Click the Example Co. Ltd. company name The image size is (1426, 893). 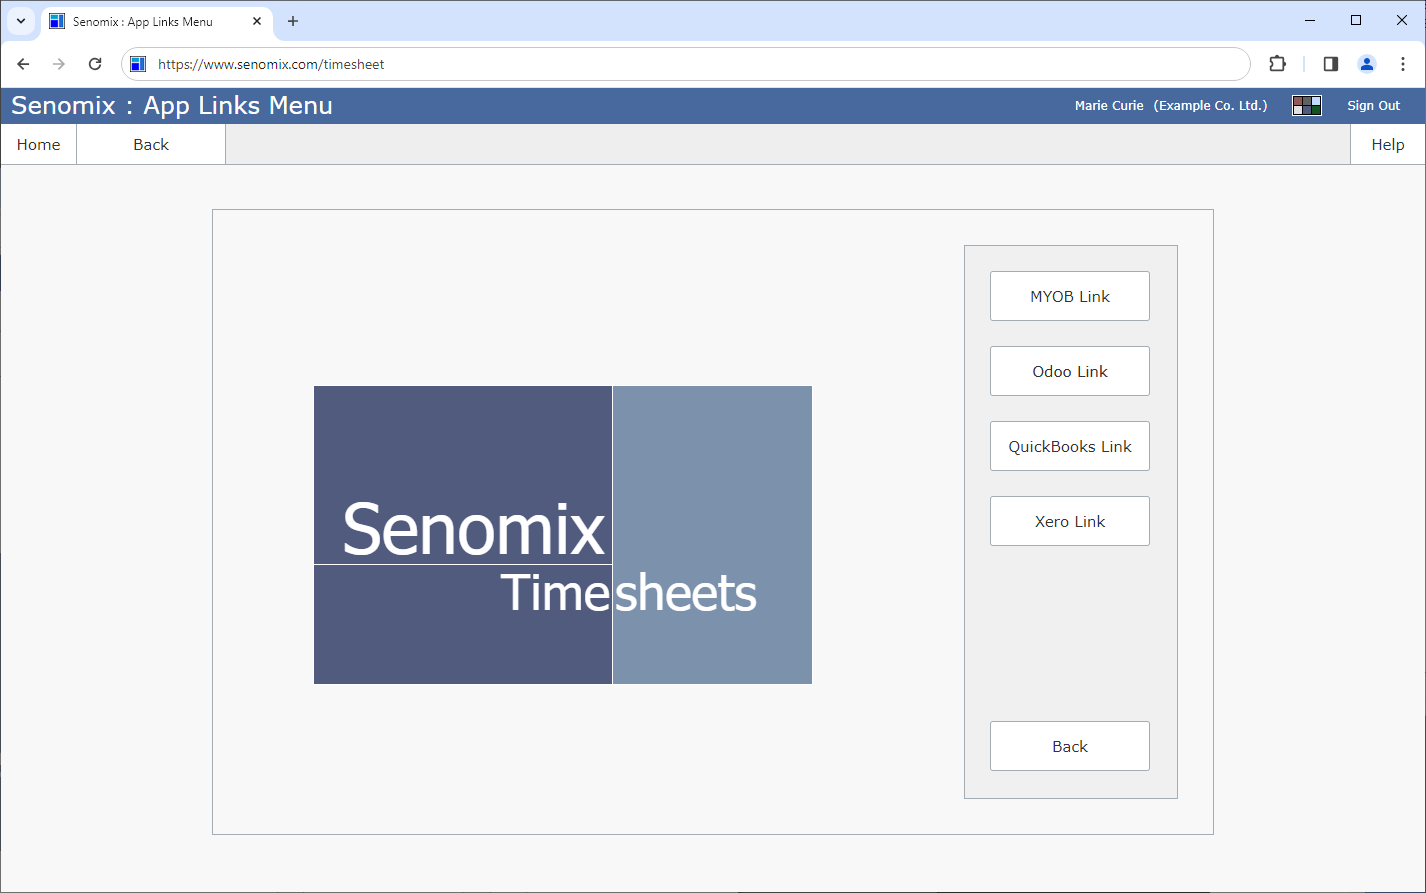pyautogui.click(x=1210, y=106)
